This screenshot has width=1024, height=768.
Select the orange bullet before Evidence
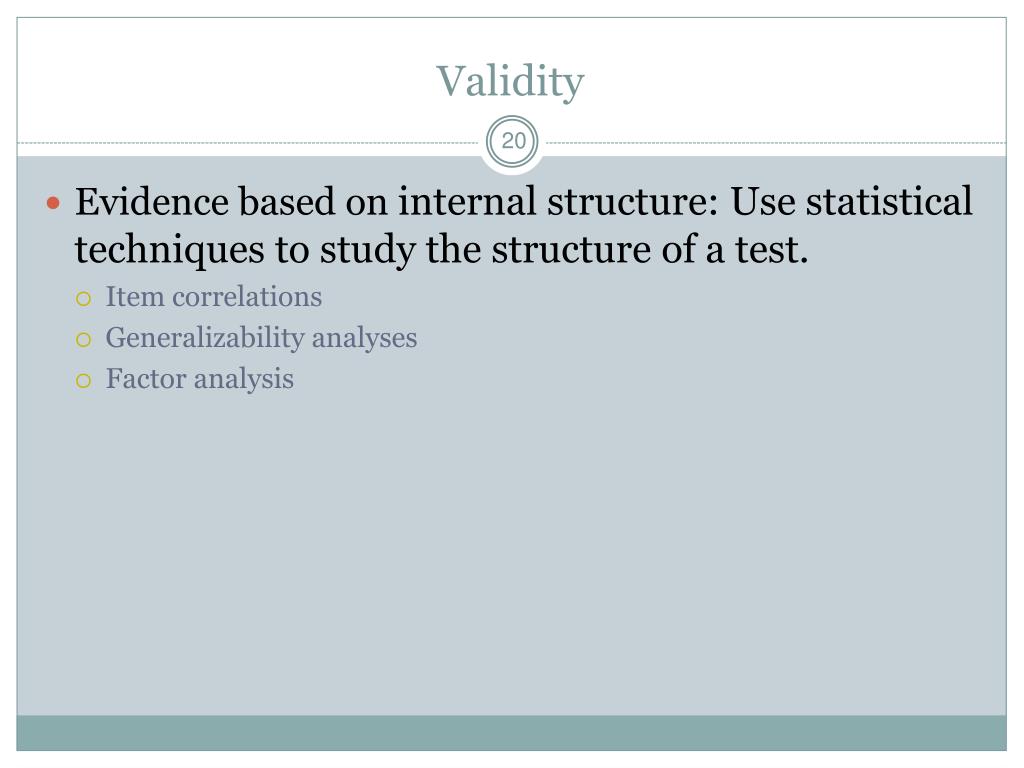54,203
